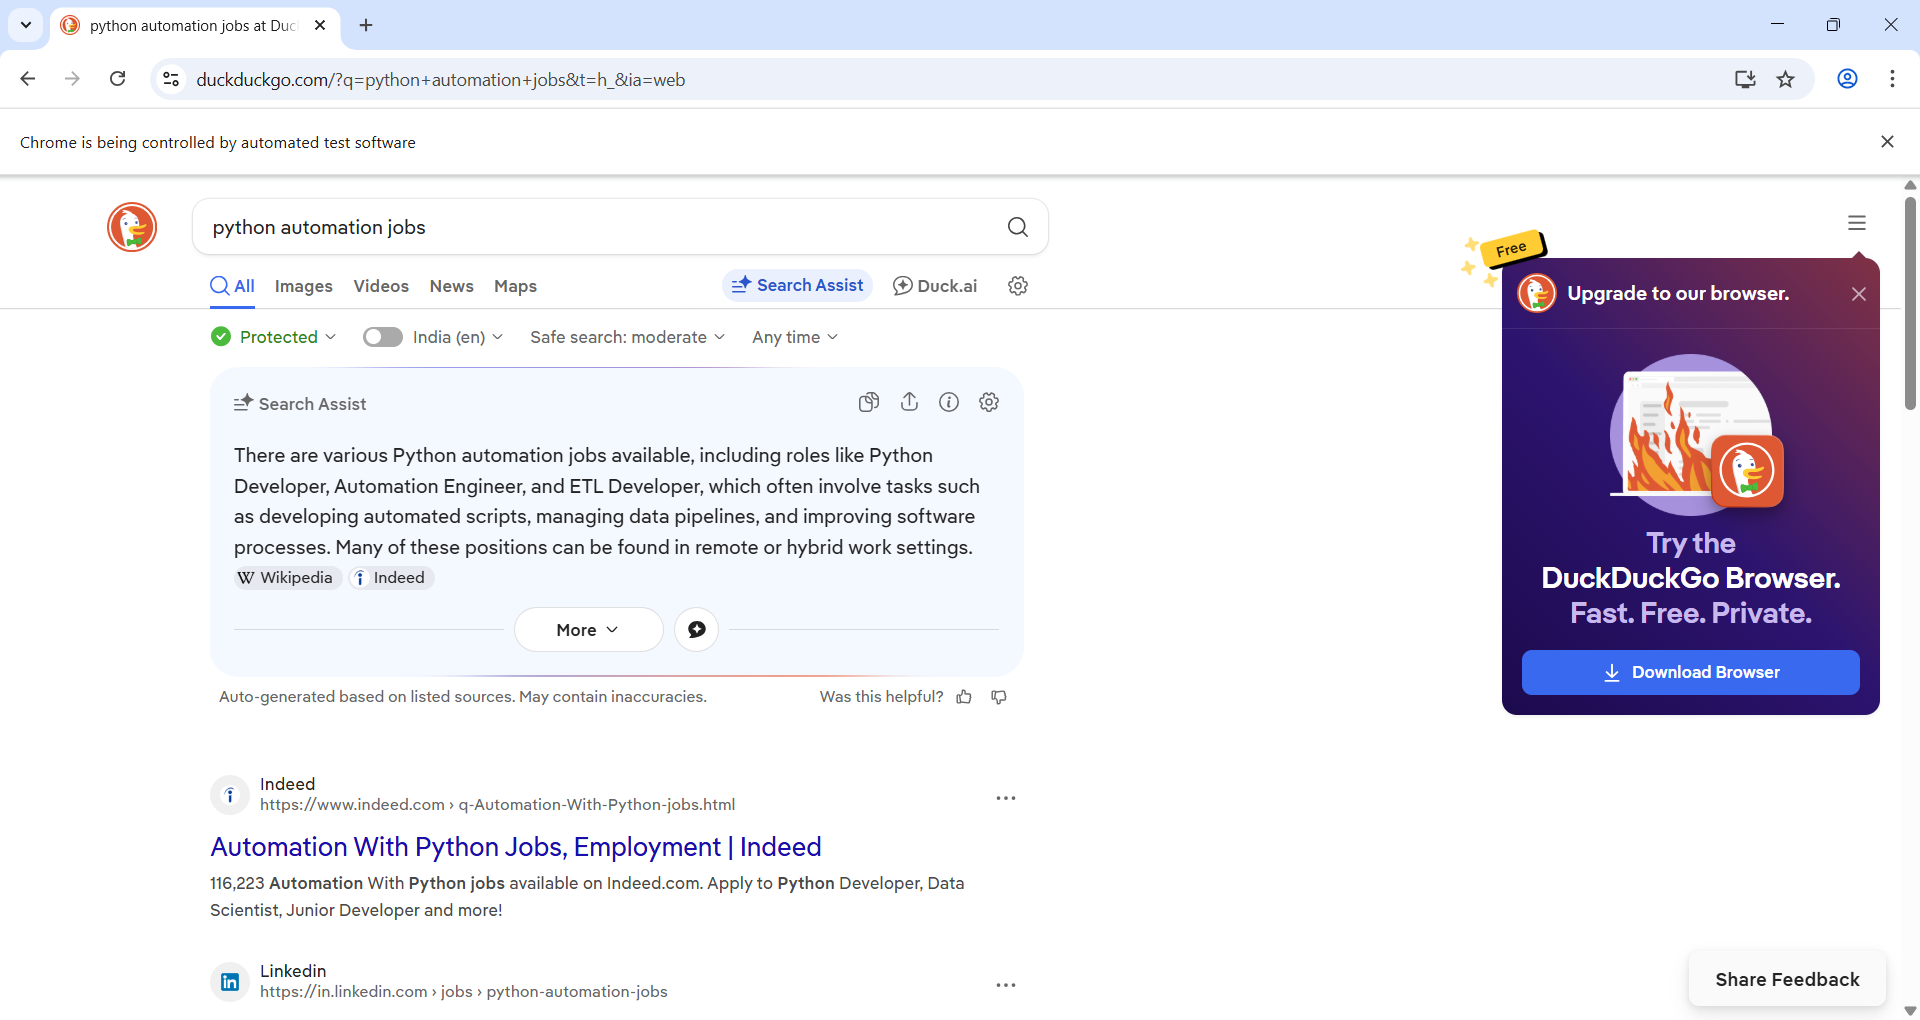Regenerate the Search Assist answer
This screenshot has height=1020, width=1920.
(696, 629)
